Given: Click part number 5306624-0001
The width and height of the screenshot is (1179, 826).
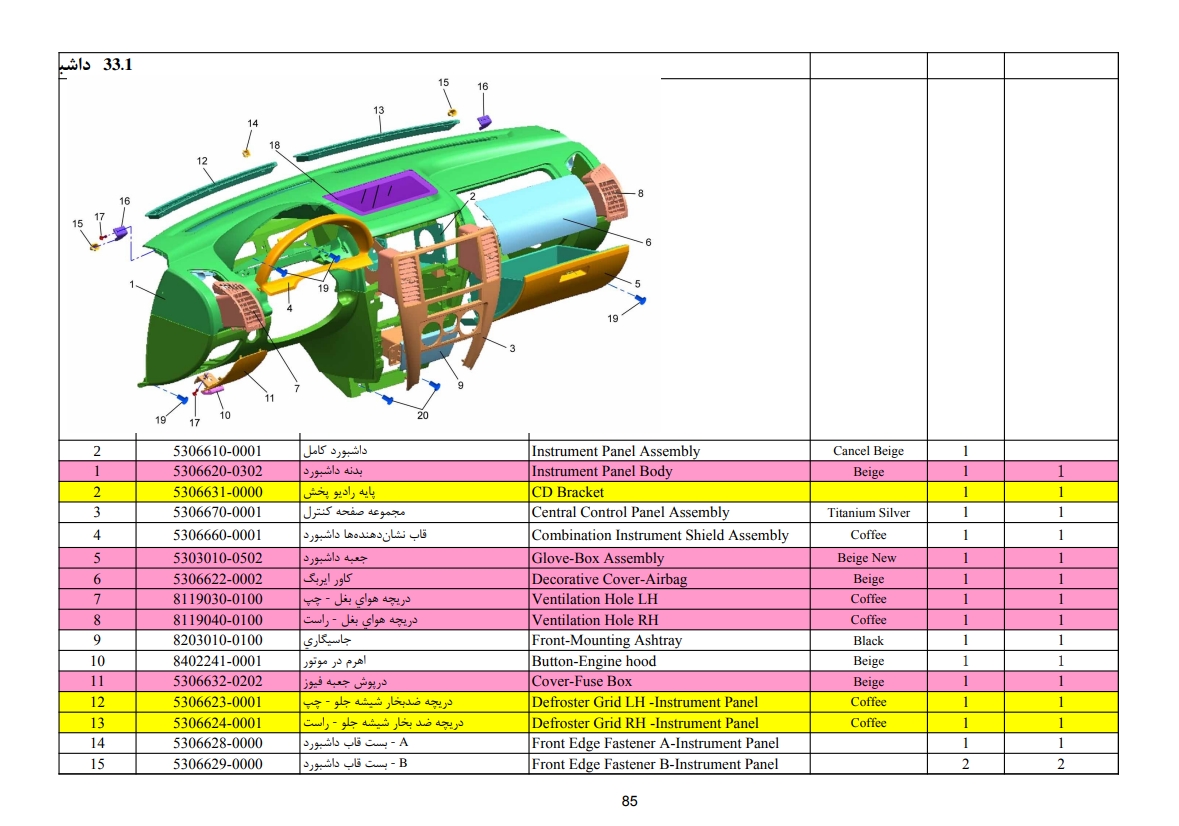Looking at the screenshot, I should pos(217,723).
